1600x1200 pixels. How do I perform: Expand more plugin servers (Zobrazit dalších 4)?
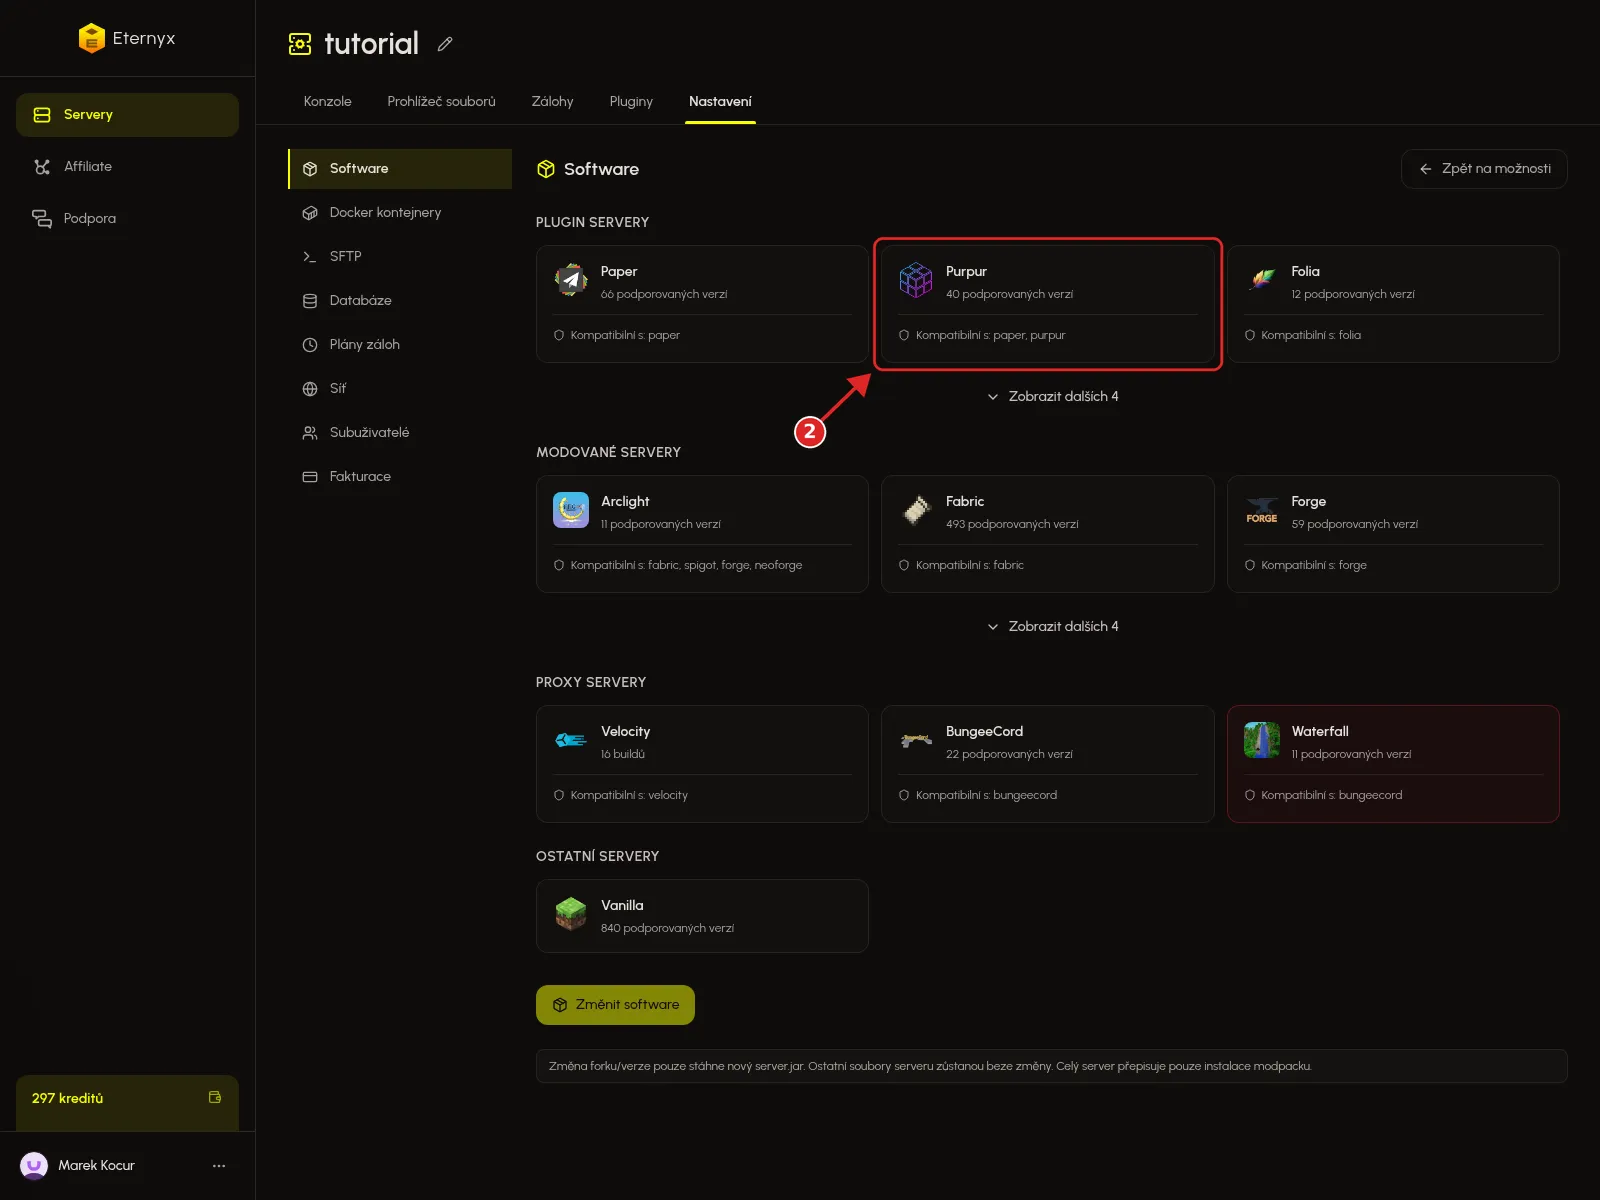point(1052,397)
